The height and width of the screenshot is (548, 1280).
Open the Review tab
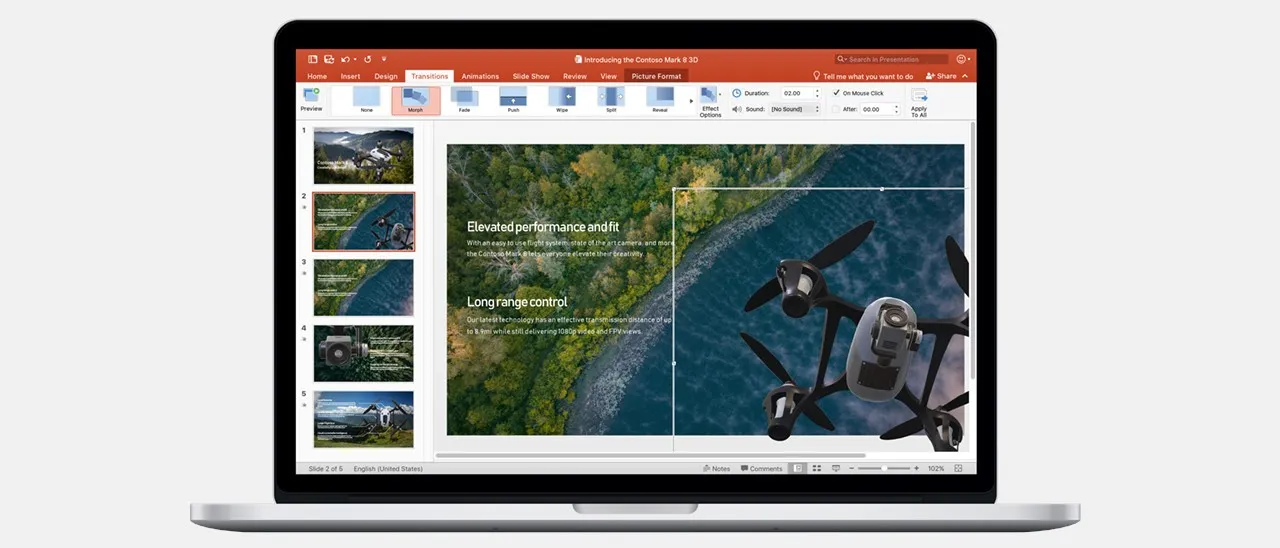[575, 76]
